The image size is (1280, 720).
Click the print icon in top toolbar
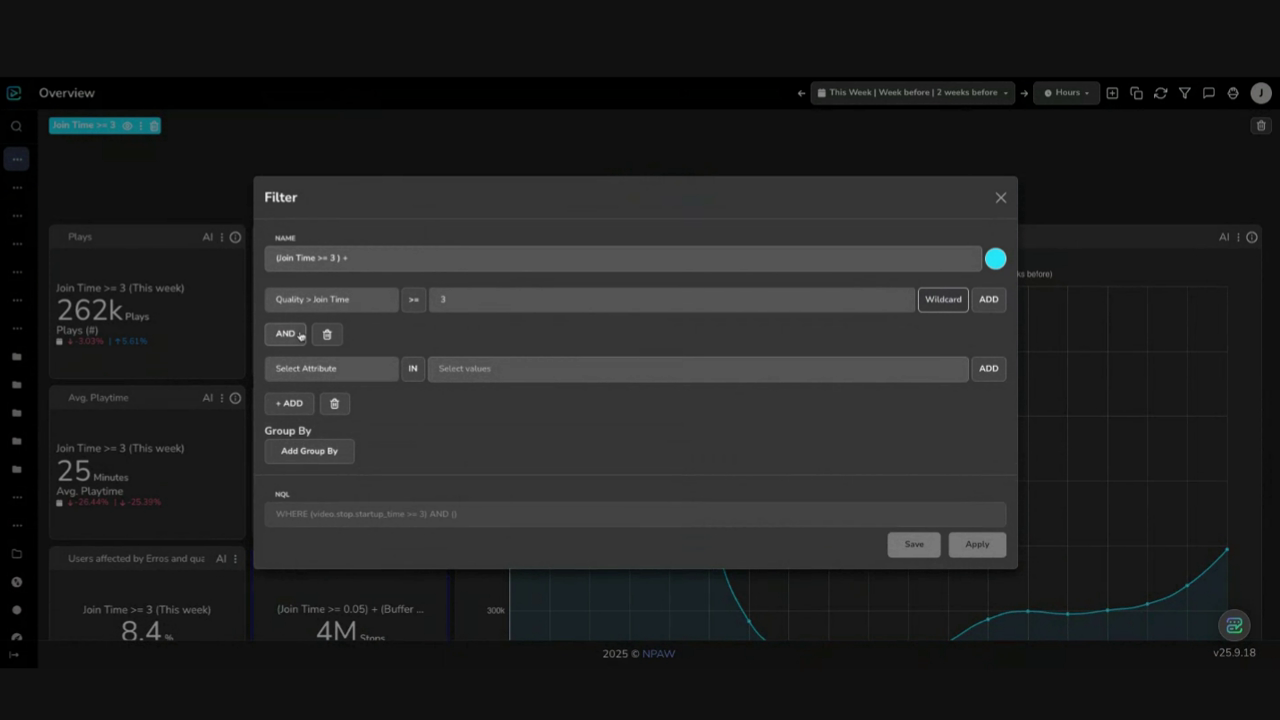pyautogui.click(x=1233, y=93)
